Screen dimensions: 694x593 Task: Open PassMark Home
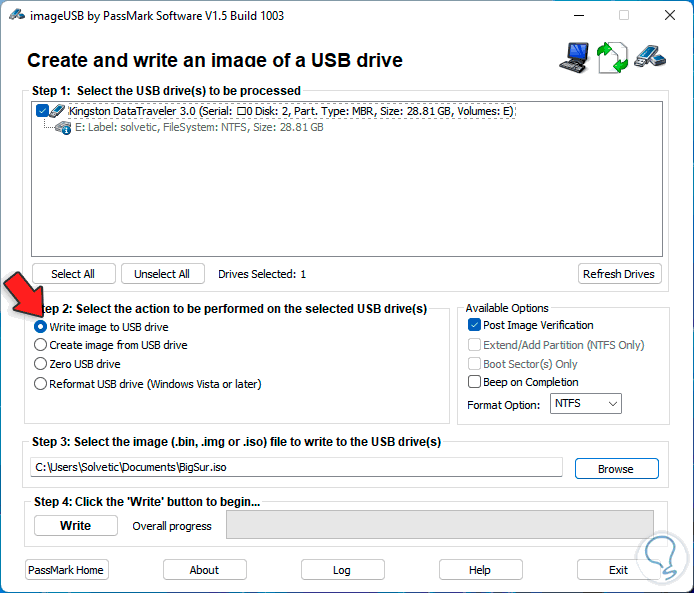coord(66,570)
